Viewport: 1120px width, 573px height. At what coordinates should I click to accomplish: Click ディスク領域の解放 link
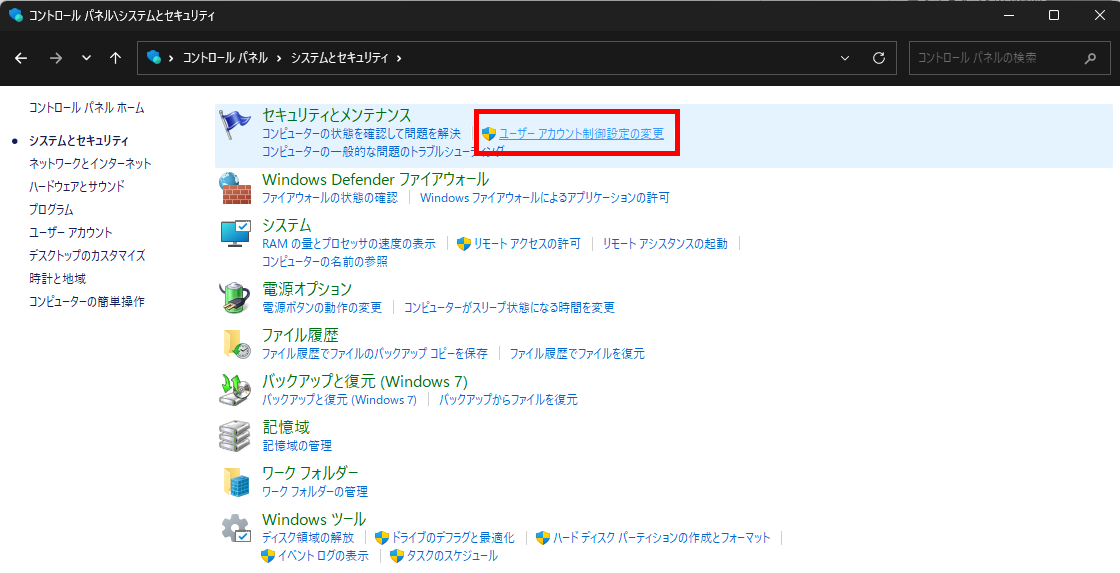(x=308, y=537)
